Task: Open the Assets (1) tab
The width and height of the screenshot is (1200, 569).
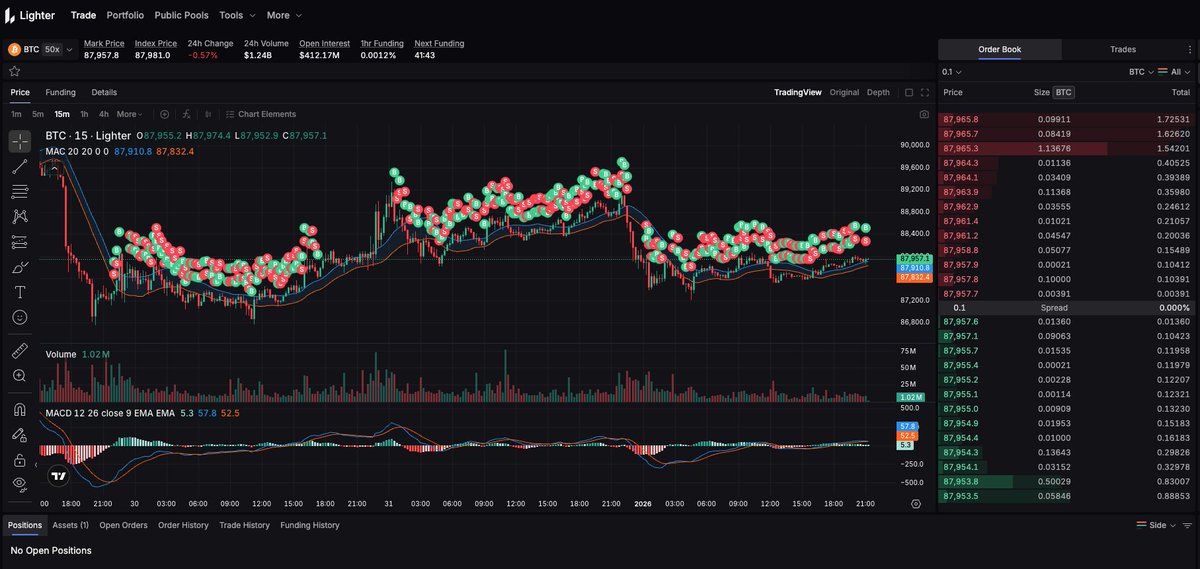Action: tap(70, 525)
